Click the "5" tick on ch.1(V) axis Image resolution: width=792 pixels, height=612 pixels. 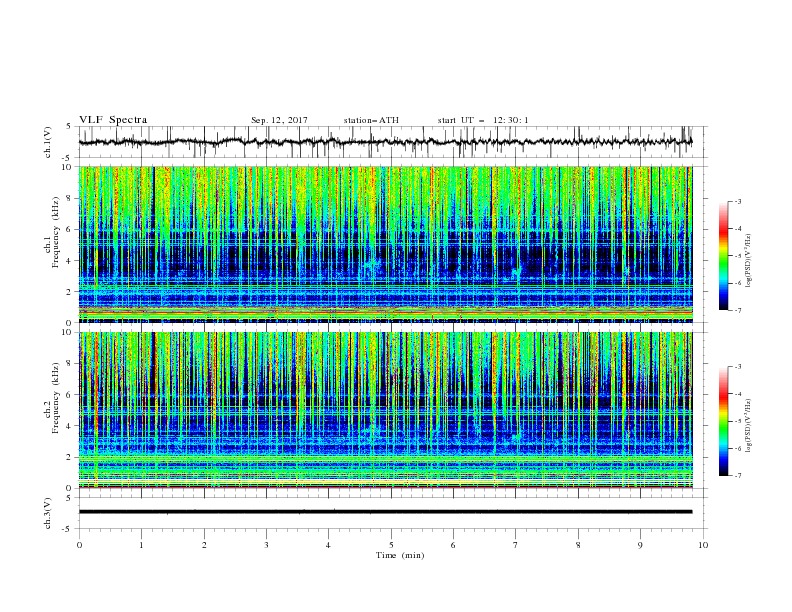coord(69,127)
